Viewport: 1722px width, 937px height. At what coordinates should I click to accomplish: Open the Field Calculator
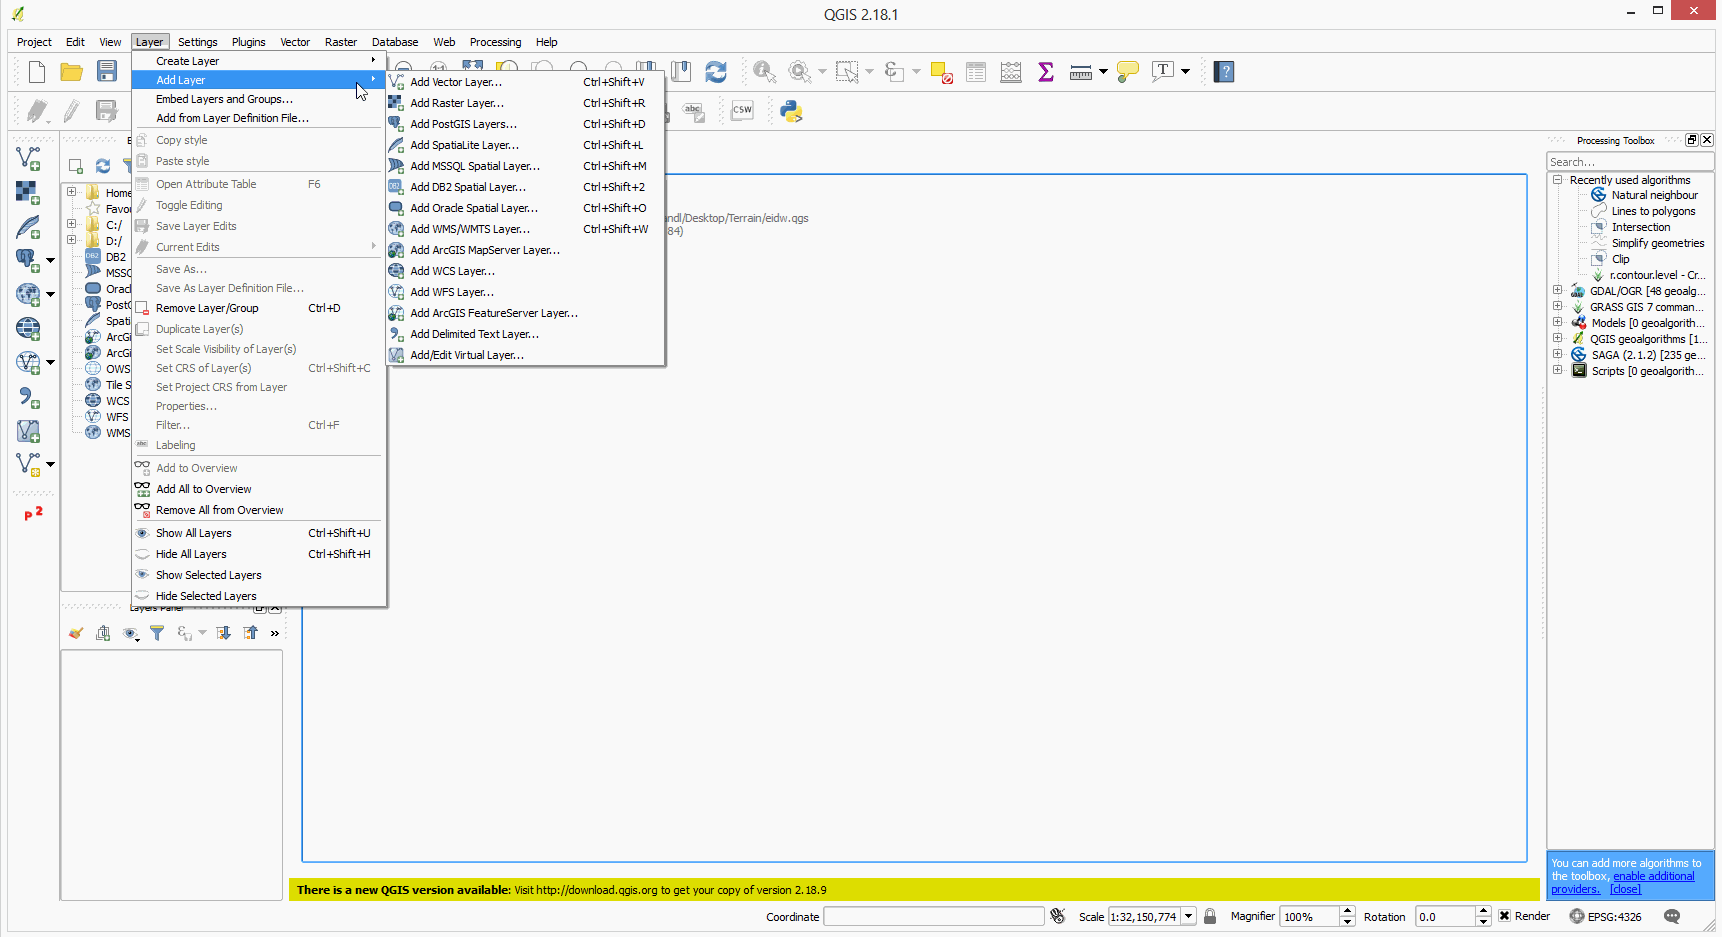tap(1010, 71)
